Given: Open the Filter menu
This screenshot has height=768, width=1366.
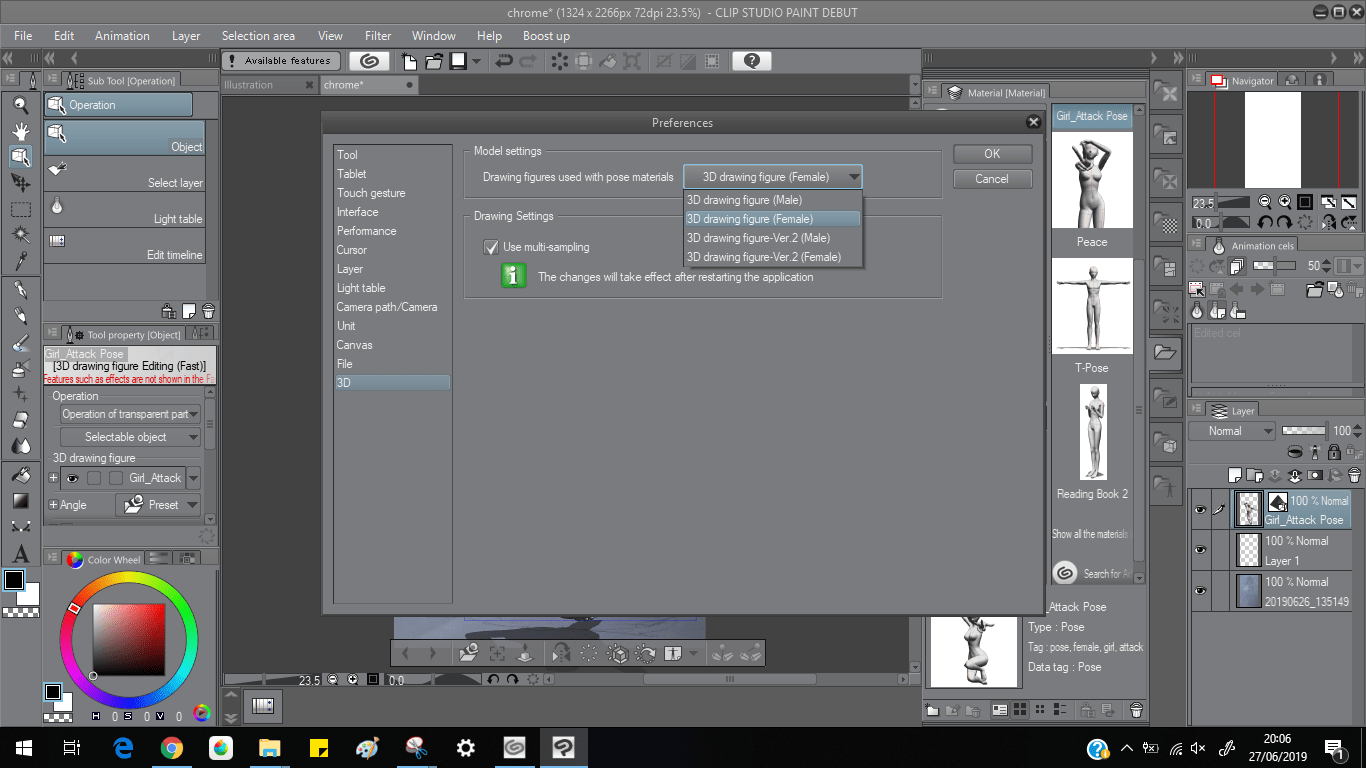Looking at the screenshot, I should pyautogui.click(x=378, y=36).
